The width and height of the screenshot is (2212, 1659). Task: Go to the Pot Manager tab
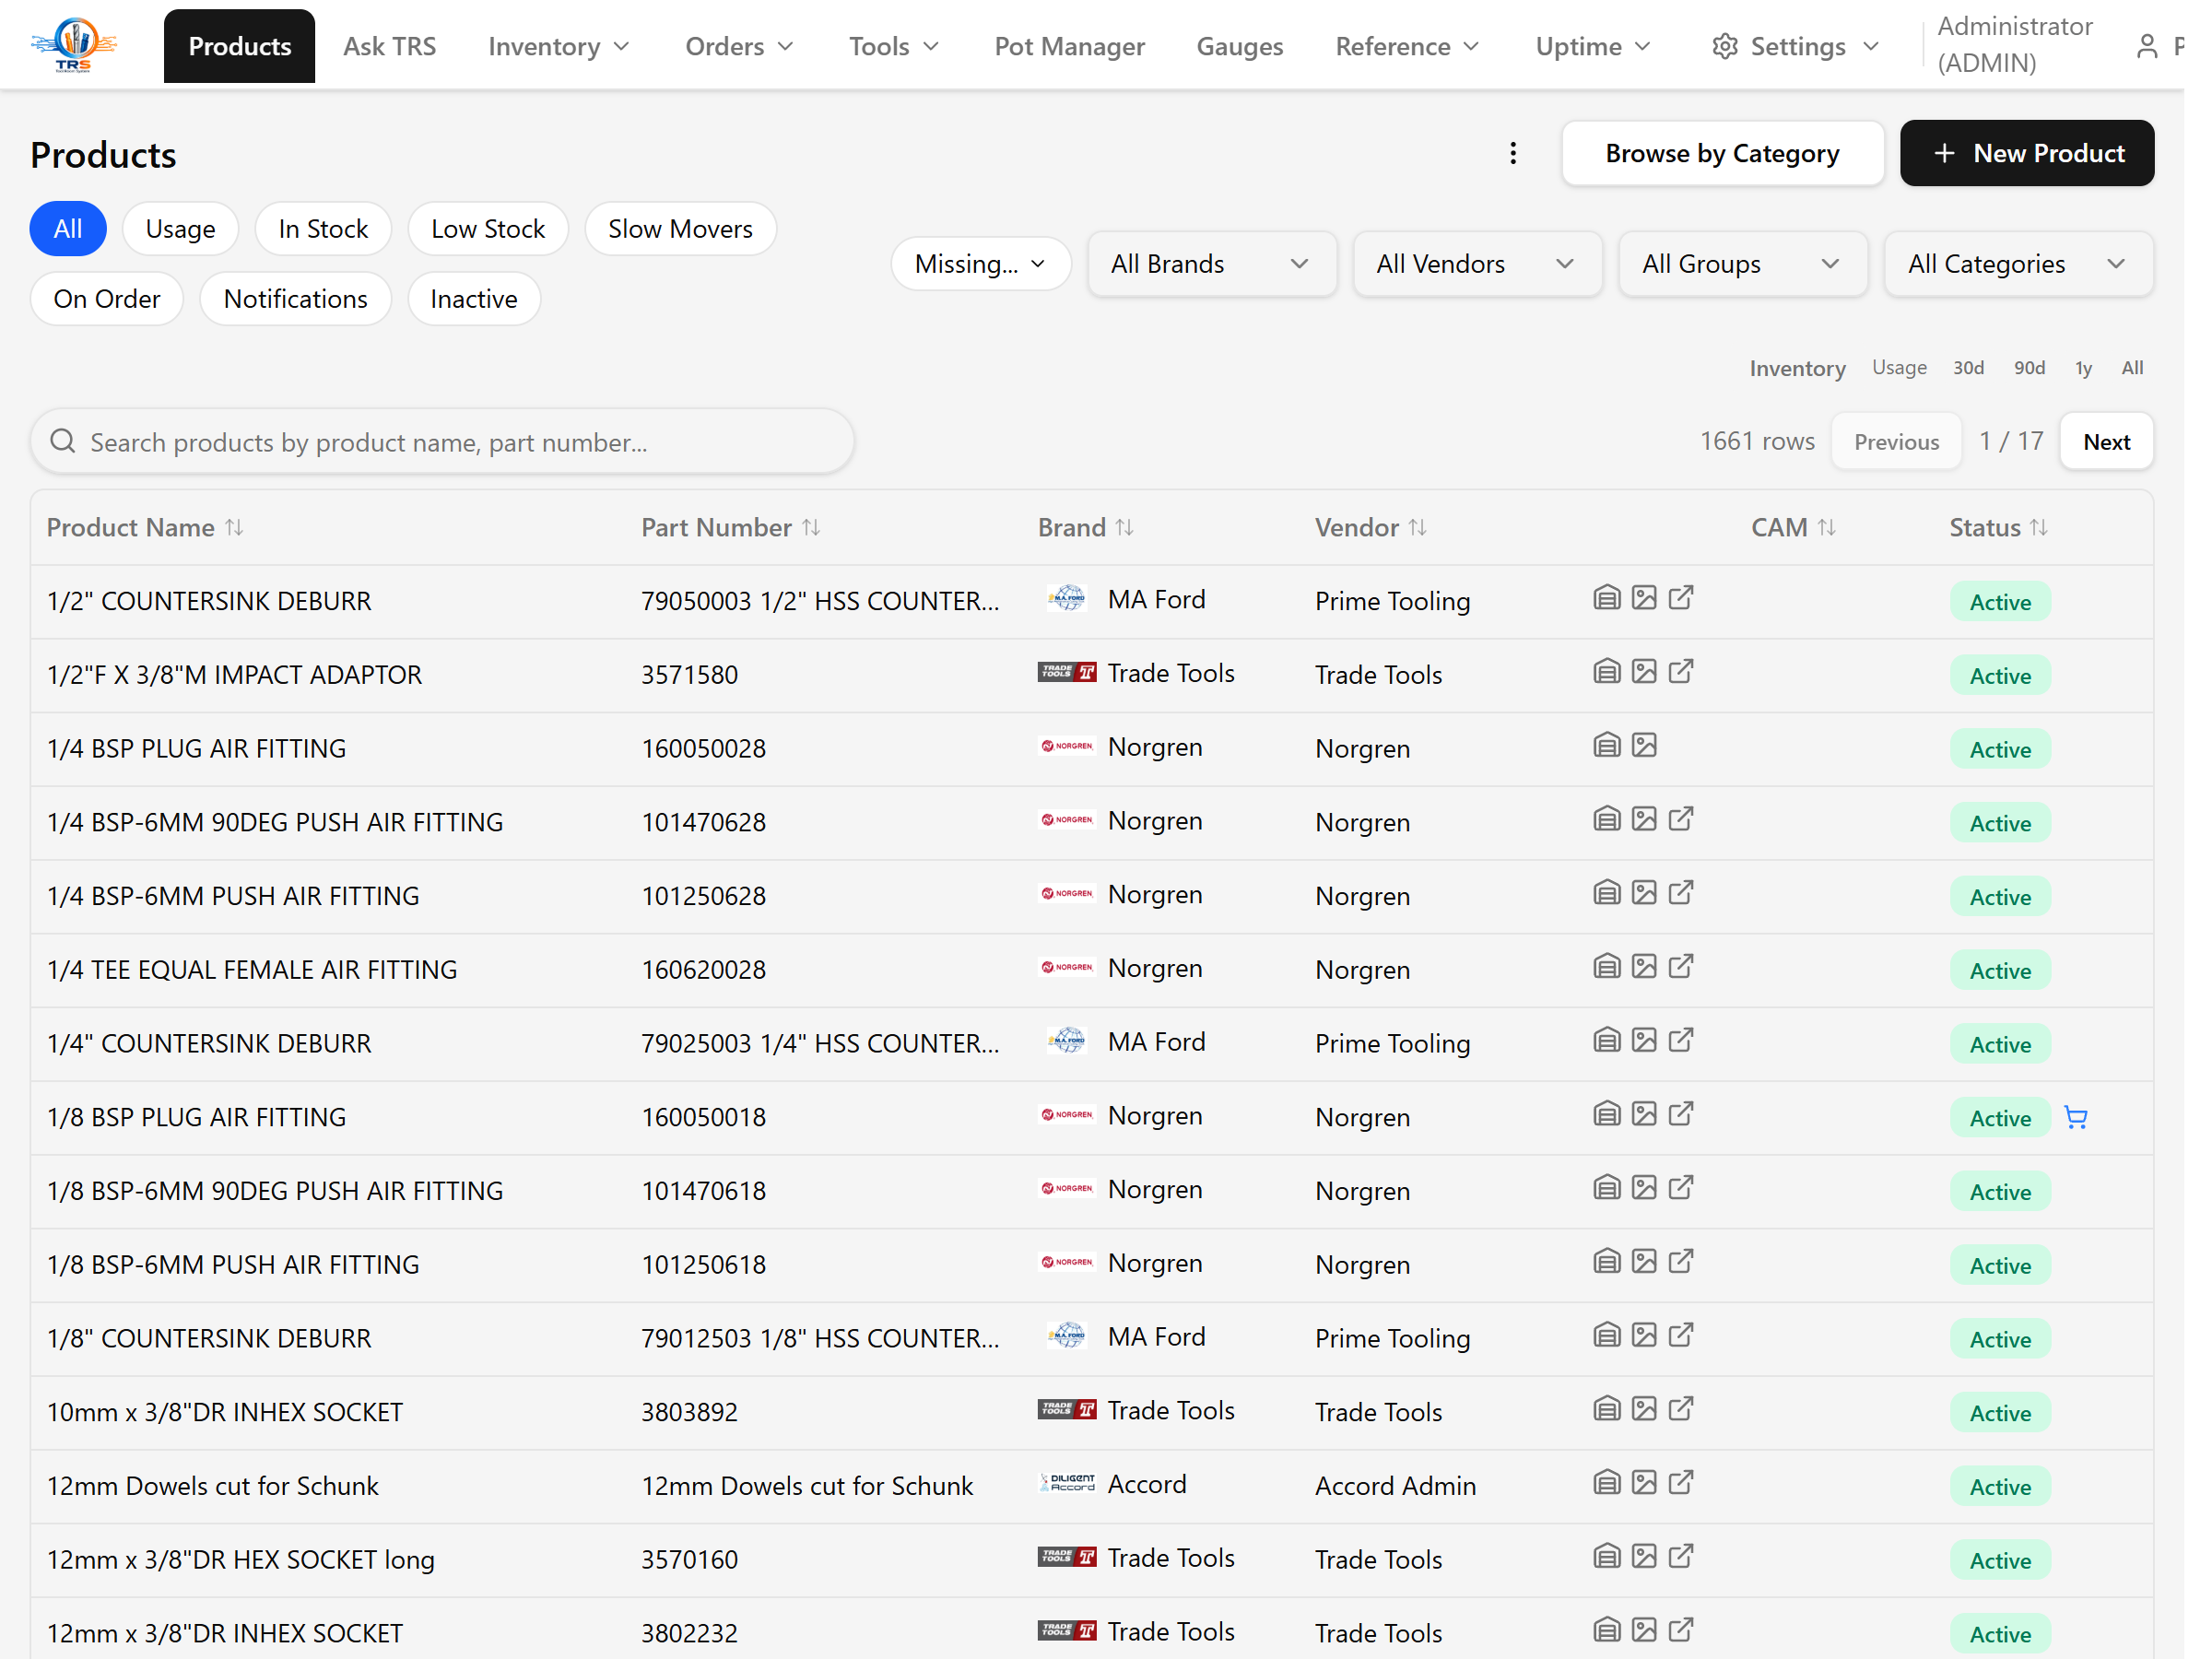1069,46
